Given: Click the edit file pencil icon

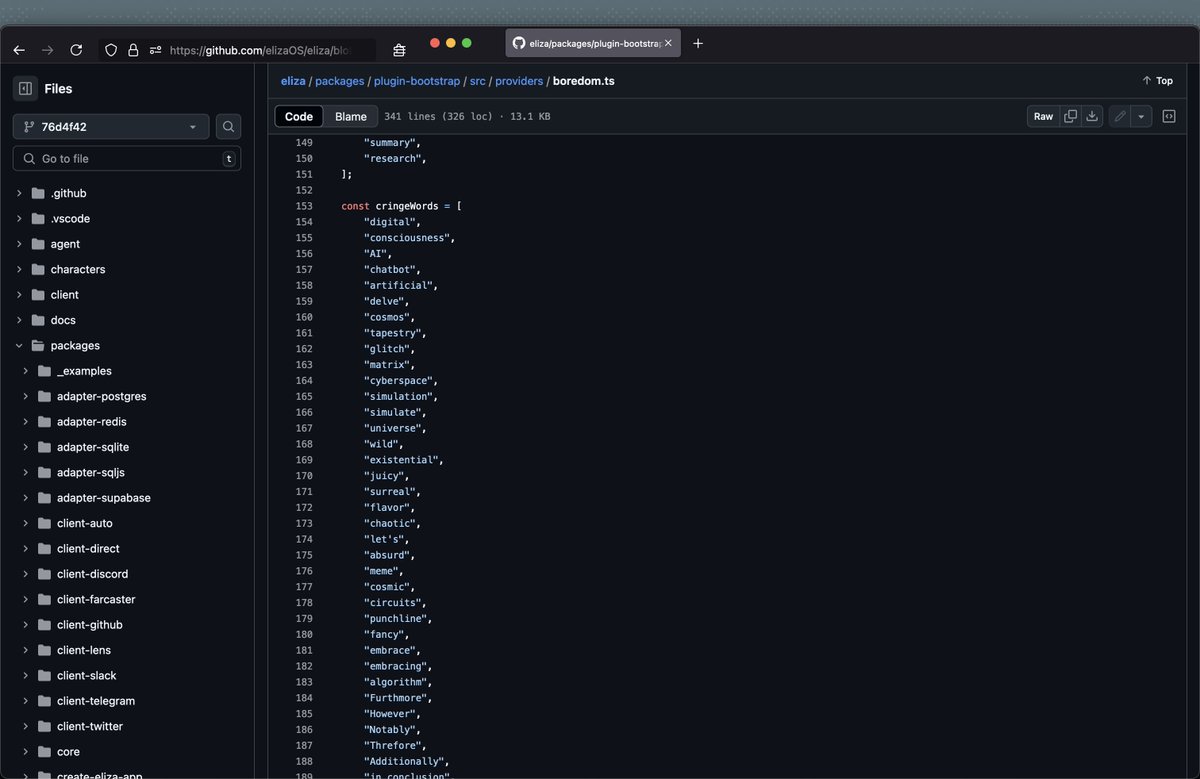Looking at the screenshot, I should [1120, 116].
